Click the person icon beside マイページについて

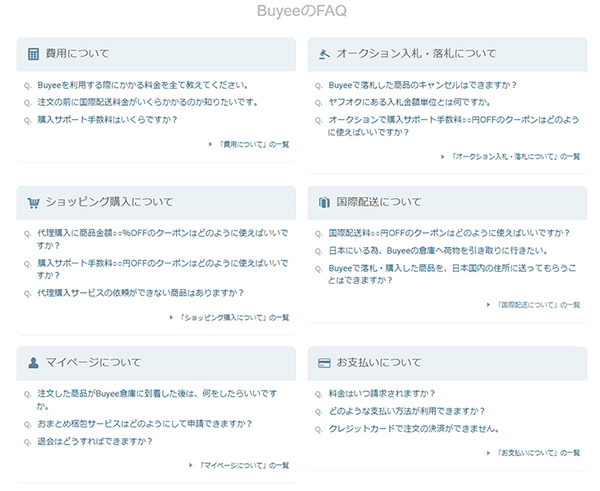[x=34, y=363]
